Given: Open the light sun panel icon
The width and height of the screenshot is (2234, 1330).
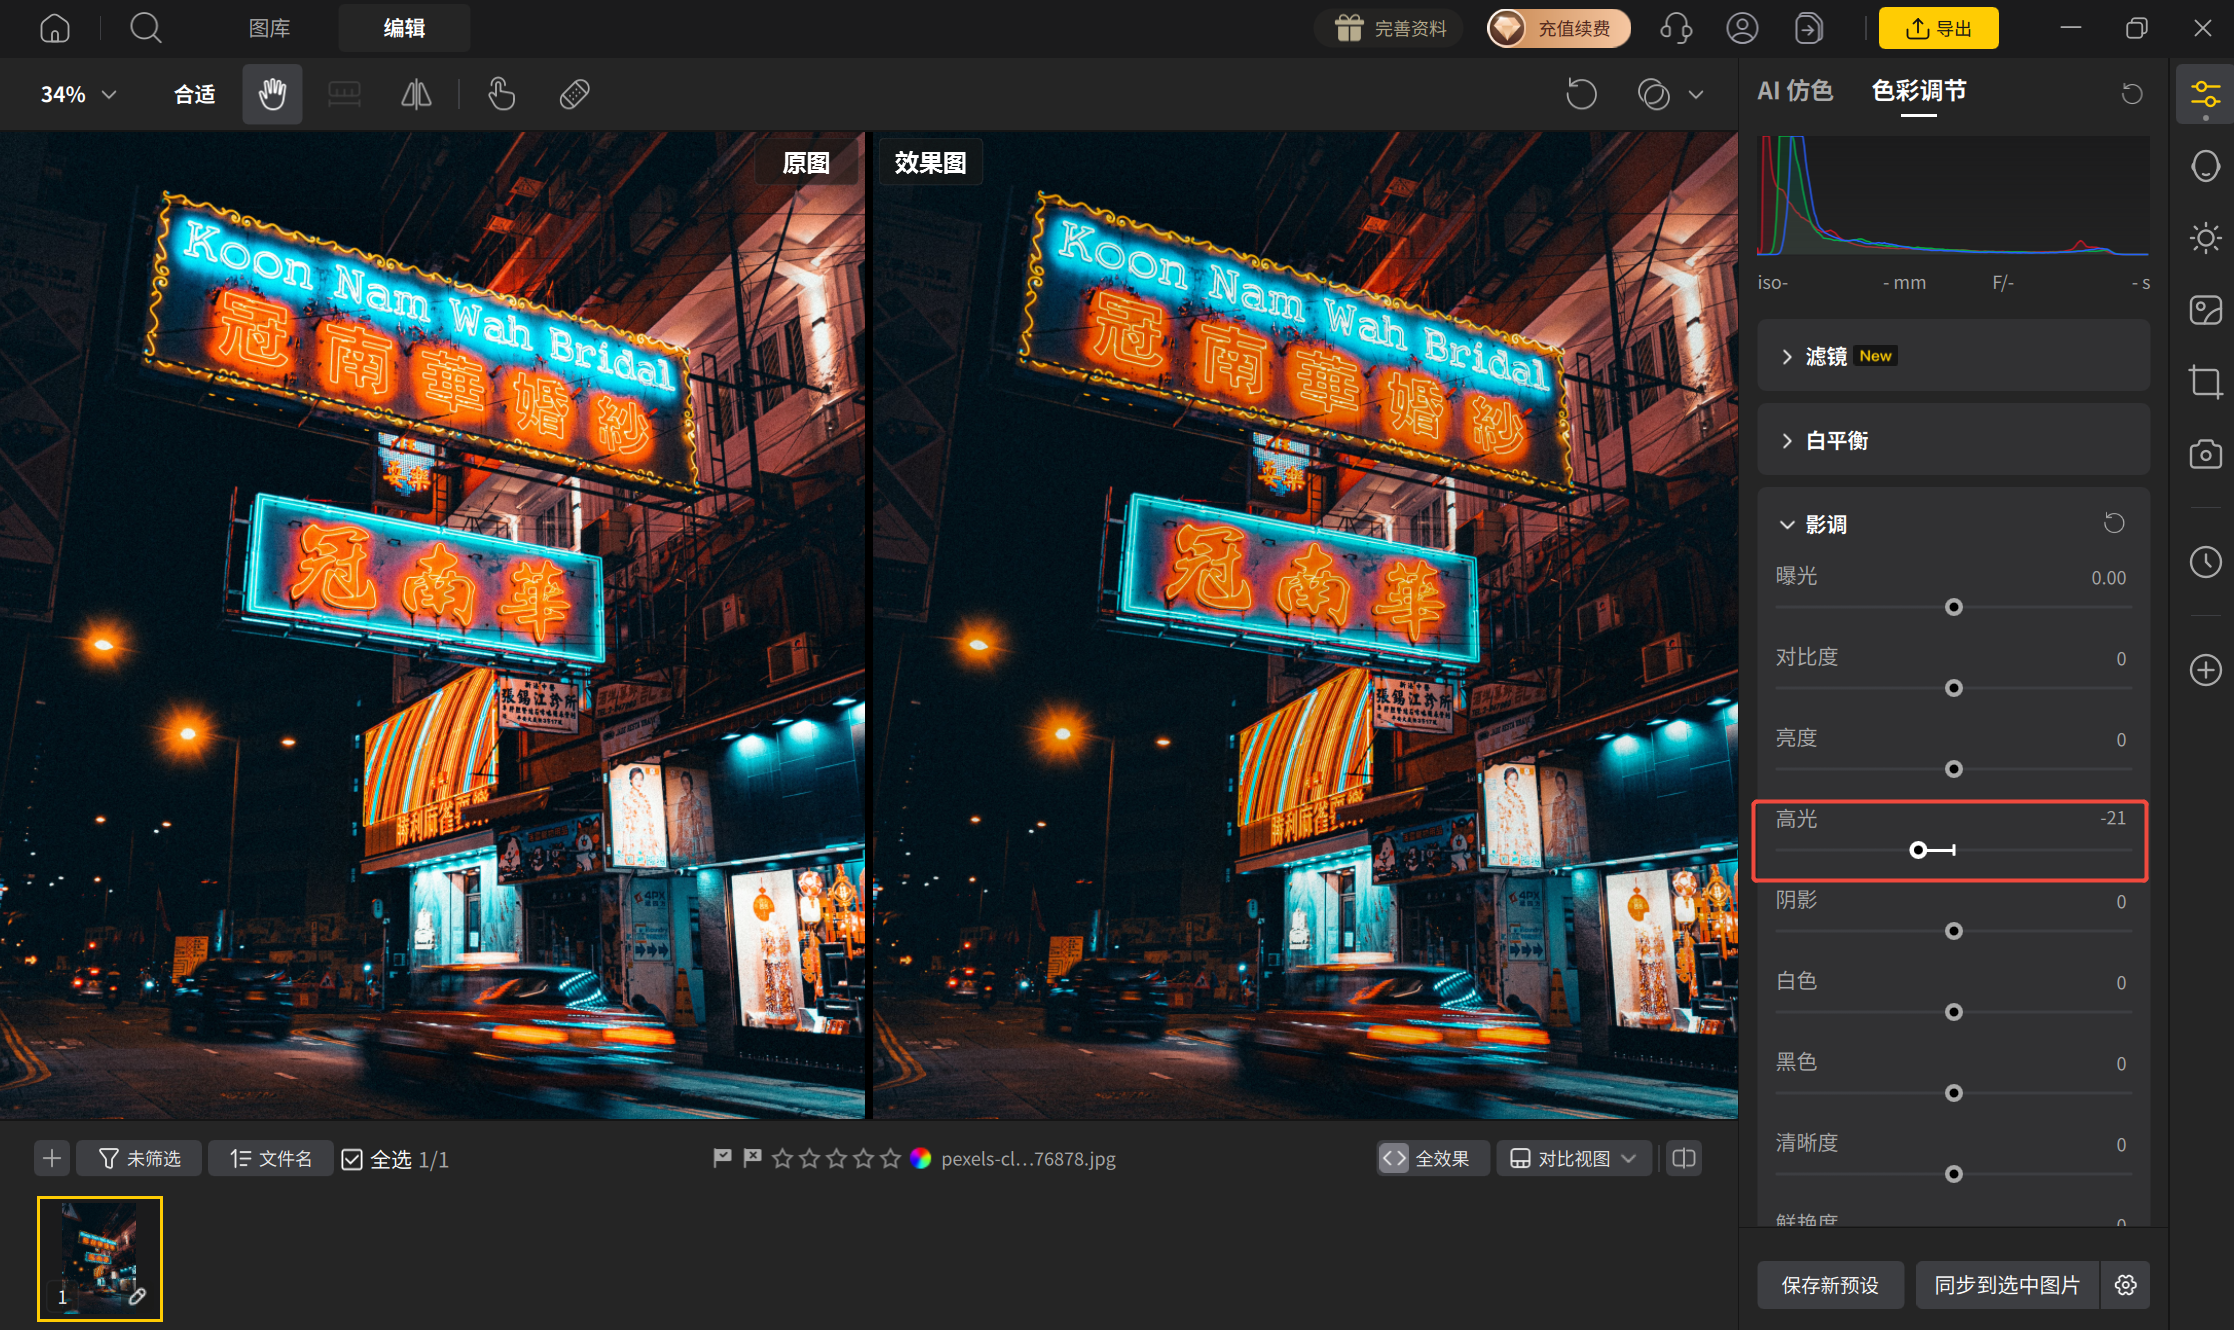Looking at the screenshot, I should (x=2205, y=238).
